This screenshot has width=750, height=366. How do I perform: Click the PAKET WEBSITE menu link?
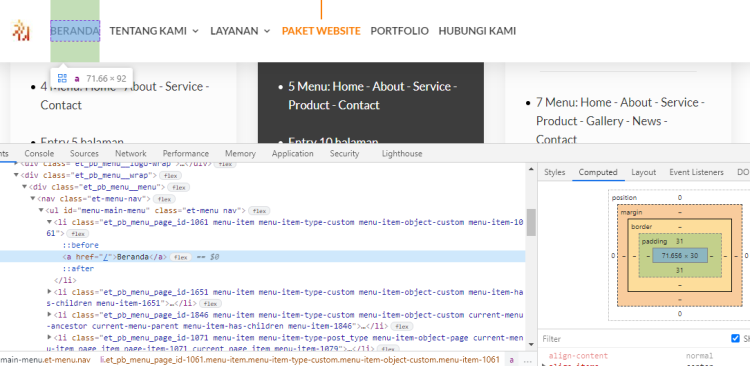pyautogui.click(x=321, y=31)
